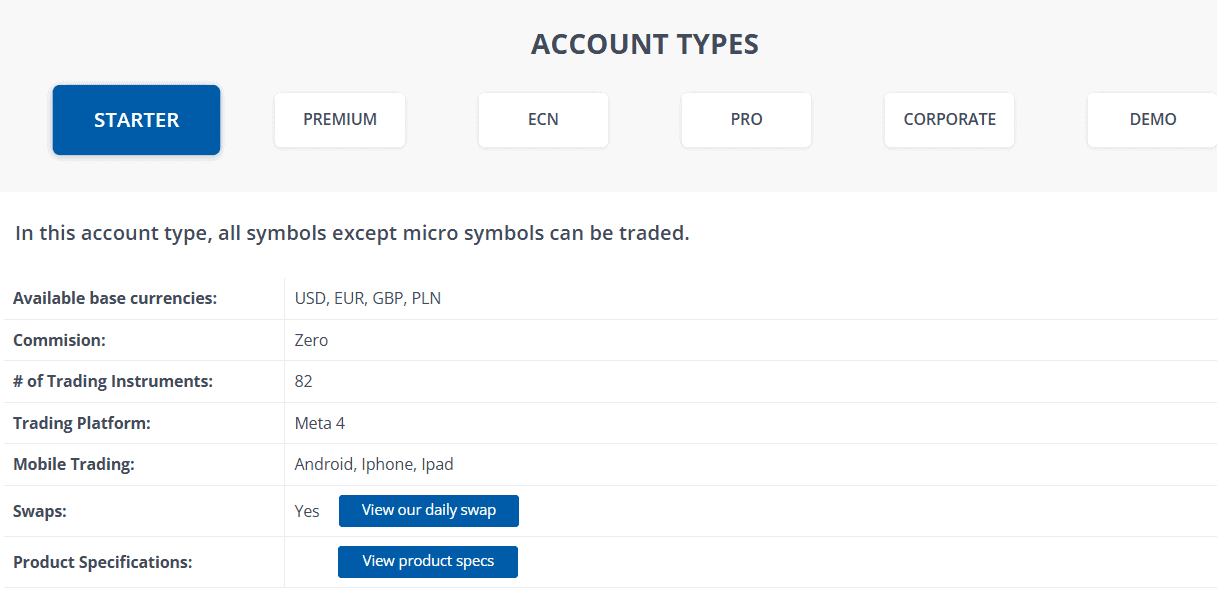Viewport: 1217px width, 589px height.
Task: Click the 82 trading instruments count
Action: [303, 381]
